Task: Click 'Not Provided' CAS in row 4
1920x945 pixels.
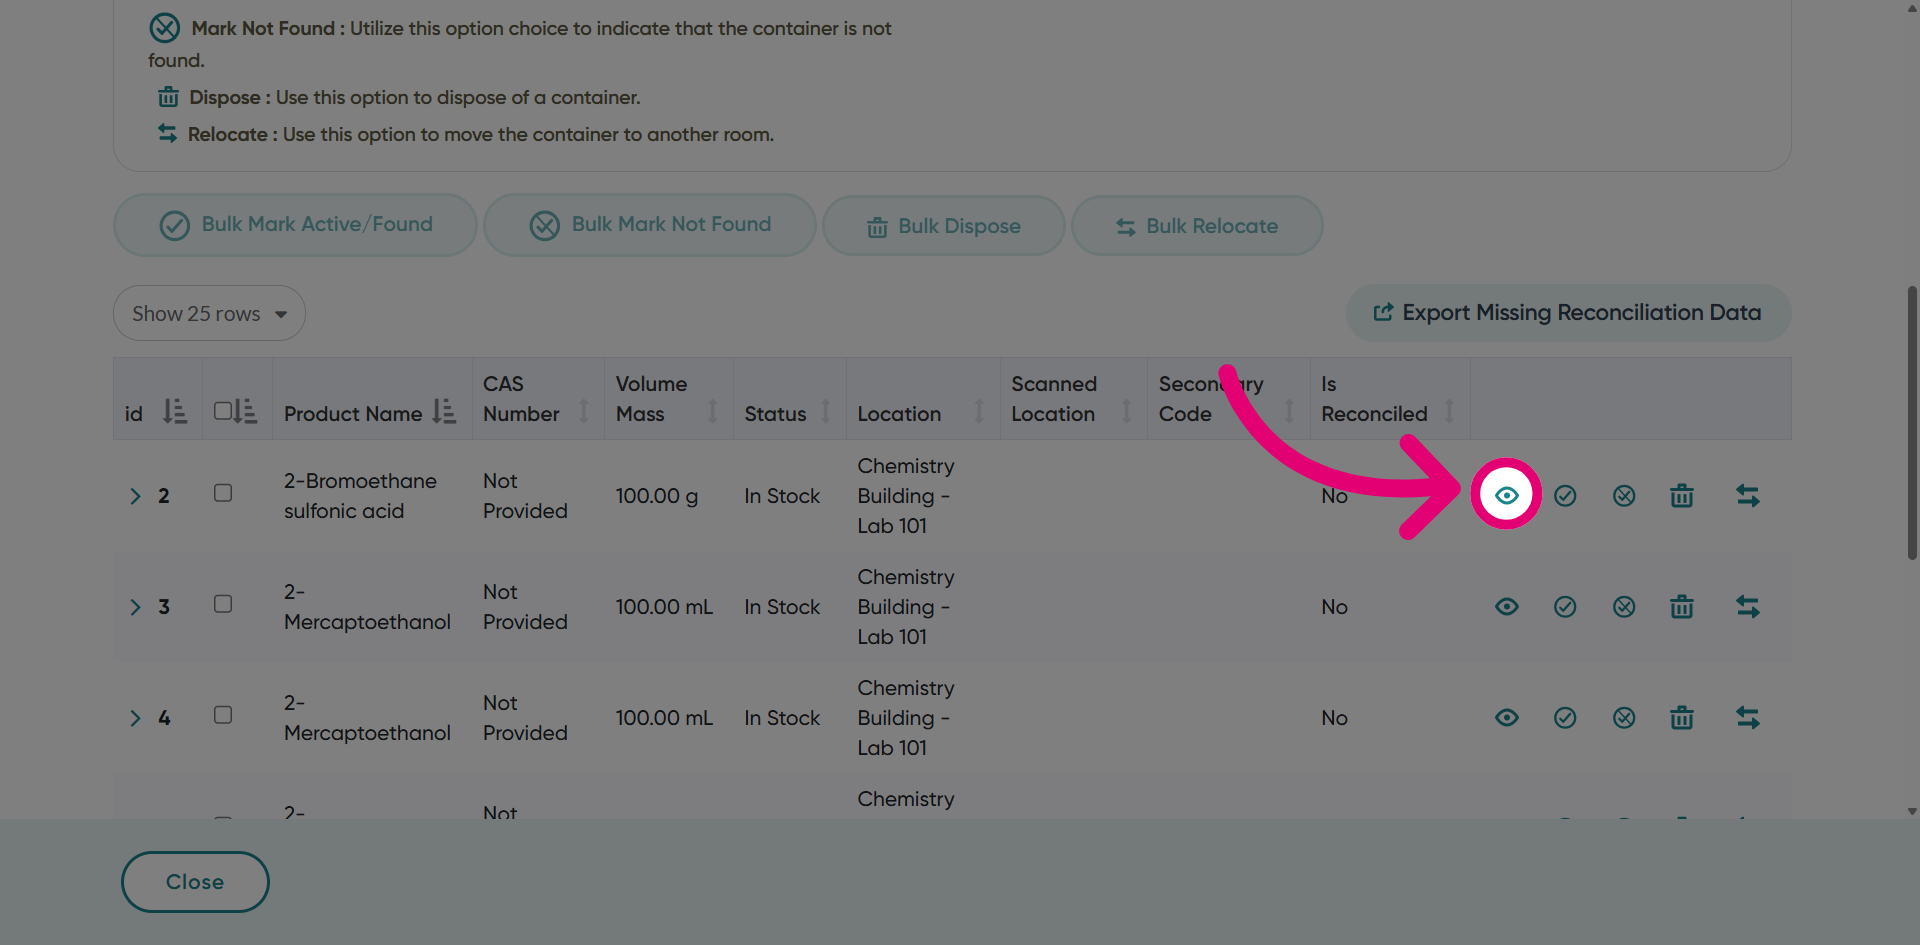Action: (x=525, y=718)
